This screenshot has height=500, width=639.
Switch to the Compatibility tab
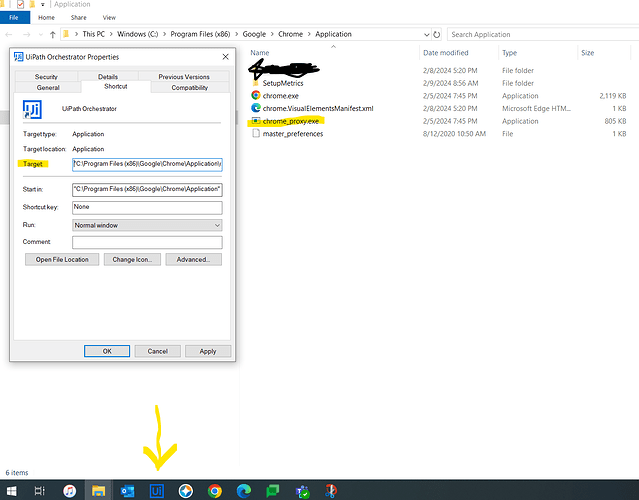pos(189,87)
